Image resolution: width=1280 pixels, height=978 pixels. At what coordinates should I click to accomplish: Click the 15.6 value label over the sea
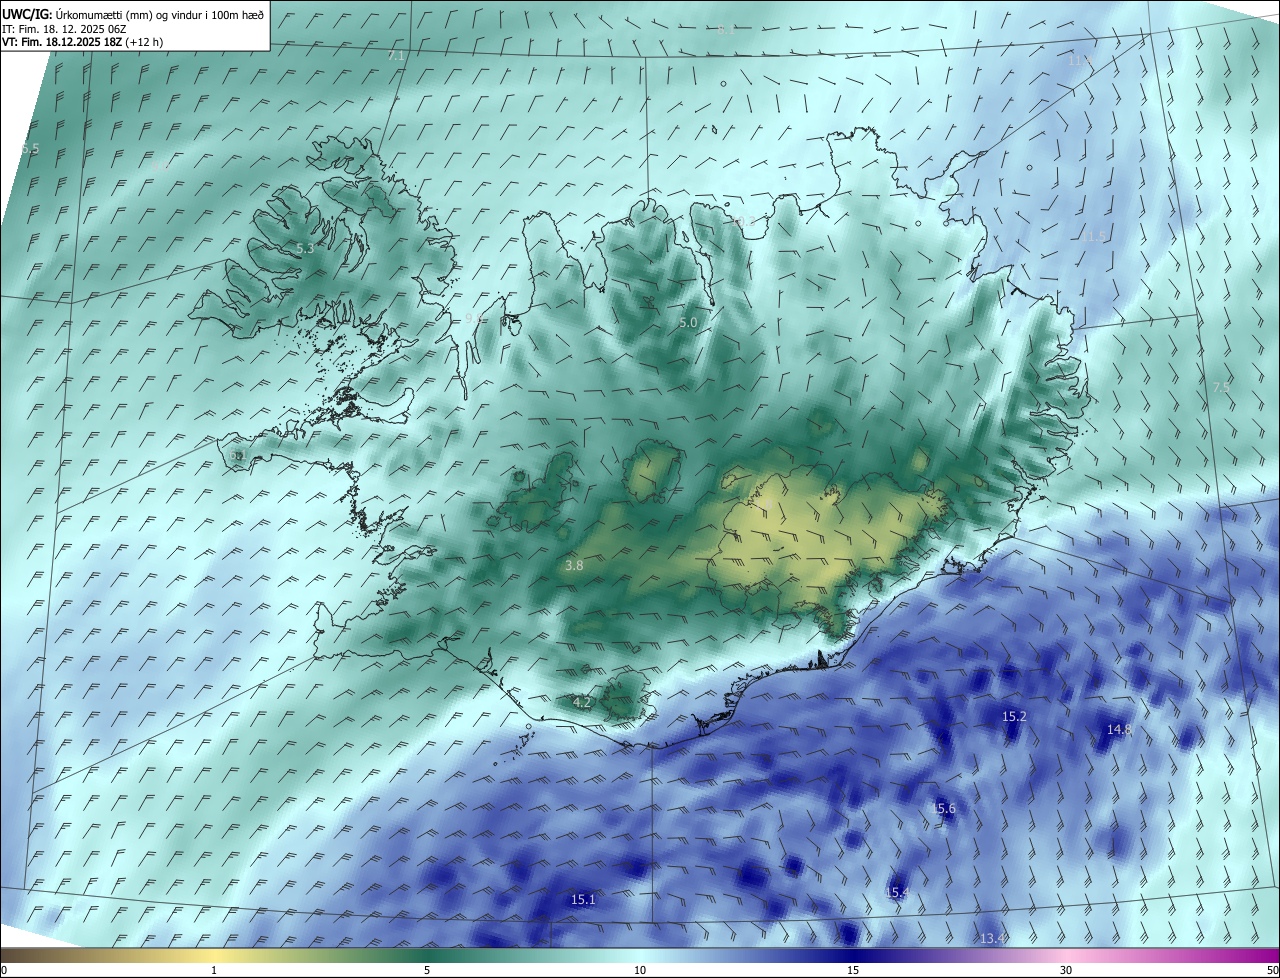943,808
